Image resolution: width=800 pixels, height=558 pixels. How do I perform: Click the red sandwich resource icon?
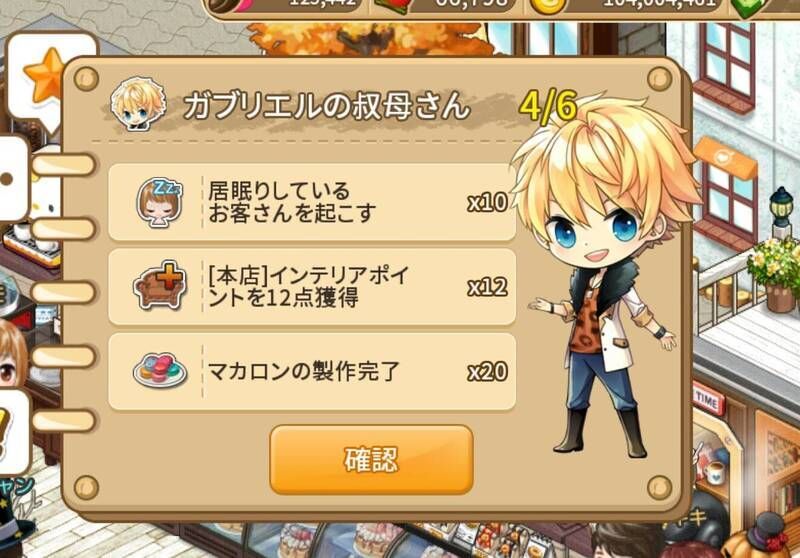[392, 7]
